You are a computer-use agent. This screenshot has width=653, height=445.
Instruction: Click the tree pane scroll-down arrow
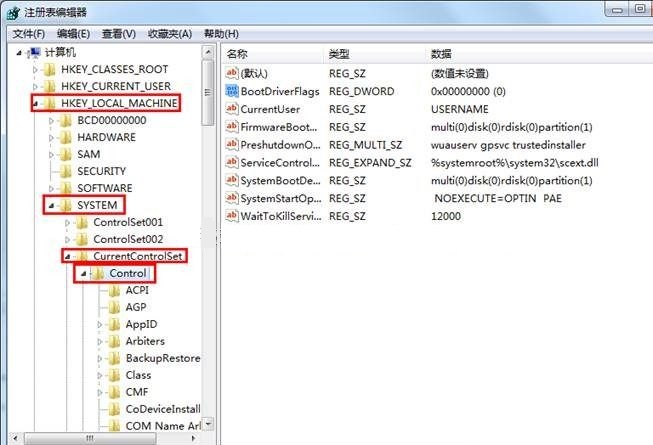pyautogui.click(x=209, y=424)
